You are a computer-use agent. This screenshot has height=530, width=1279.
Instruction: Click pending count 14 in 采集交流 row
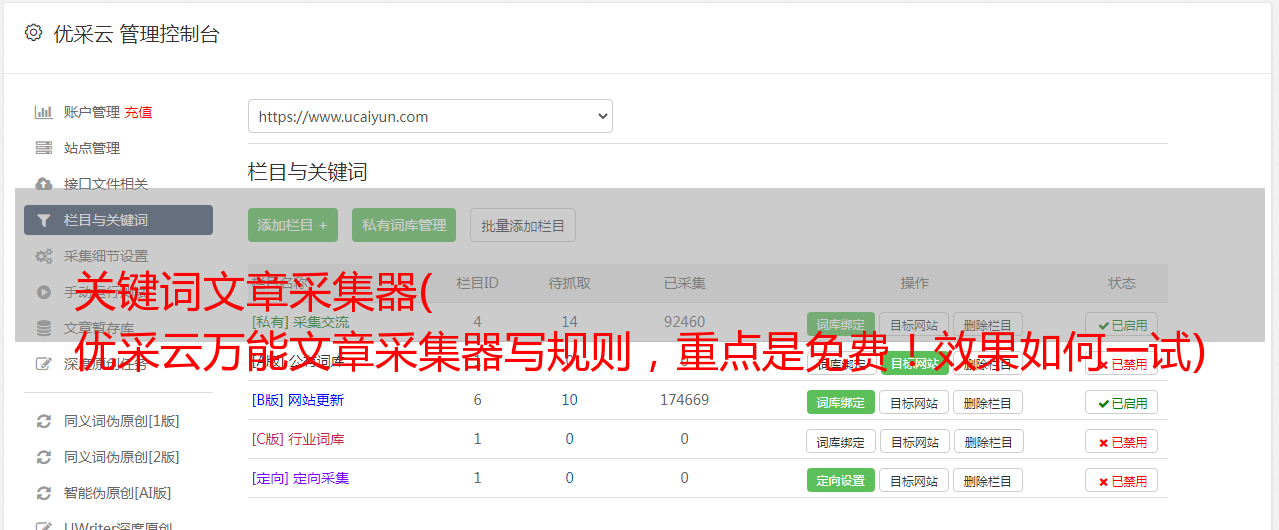[570, 322]
